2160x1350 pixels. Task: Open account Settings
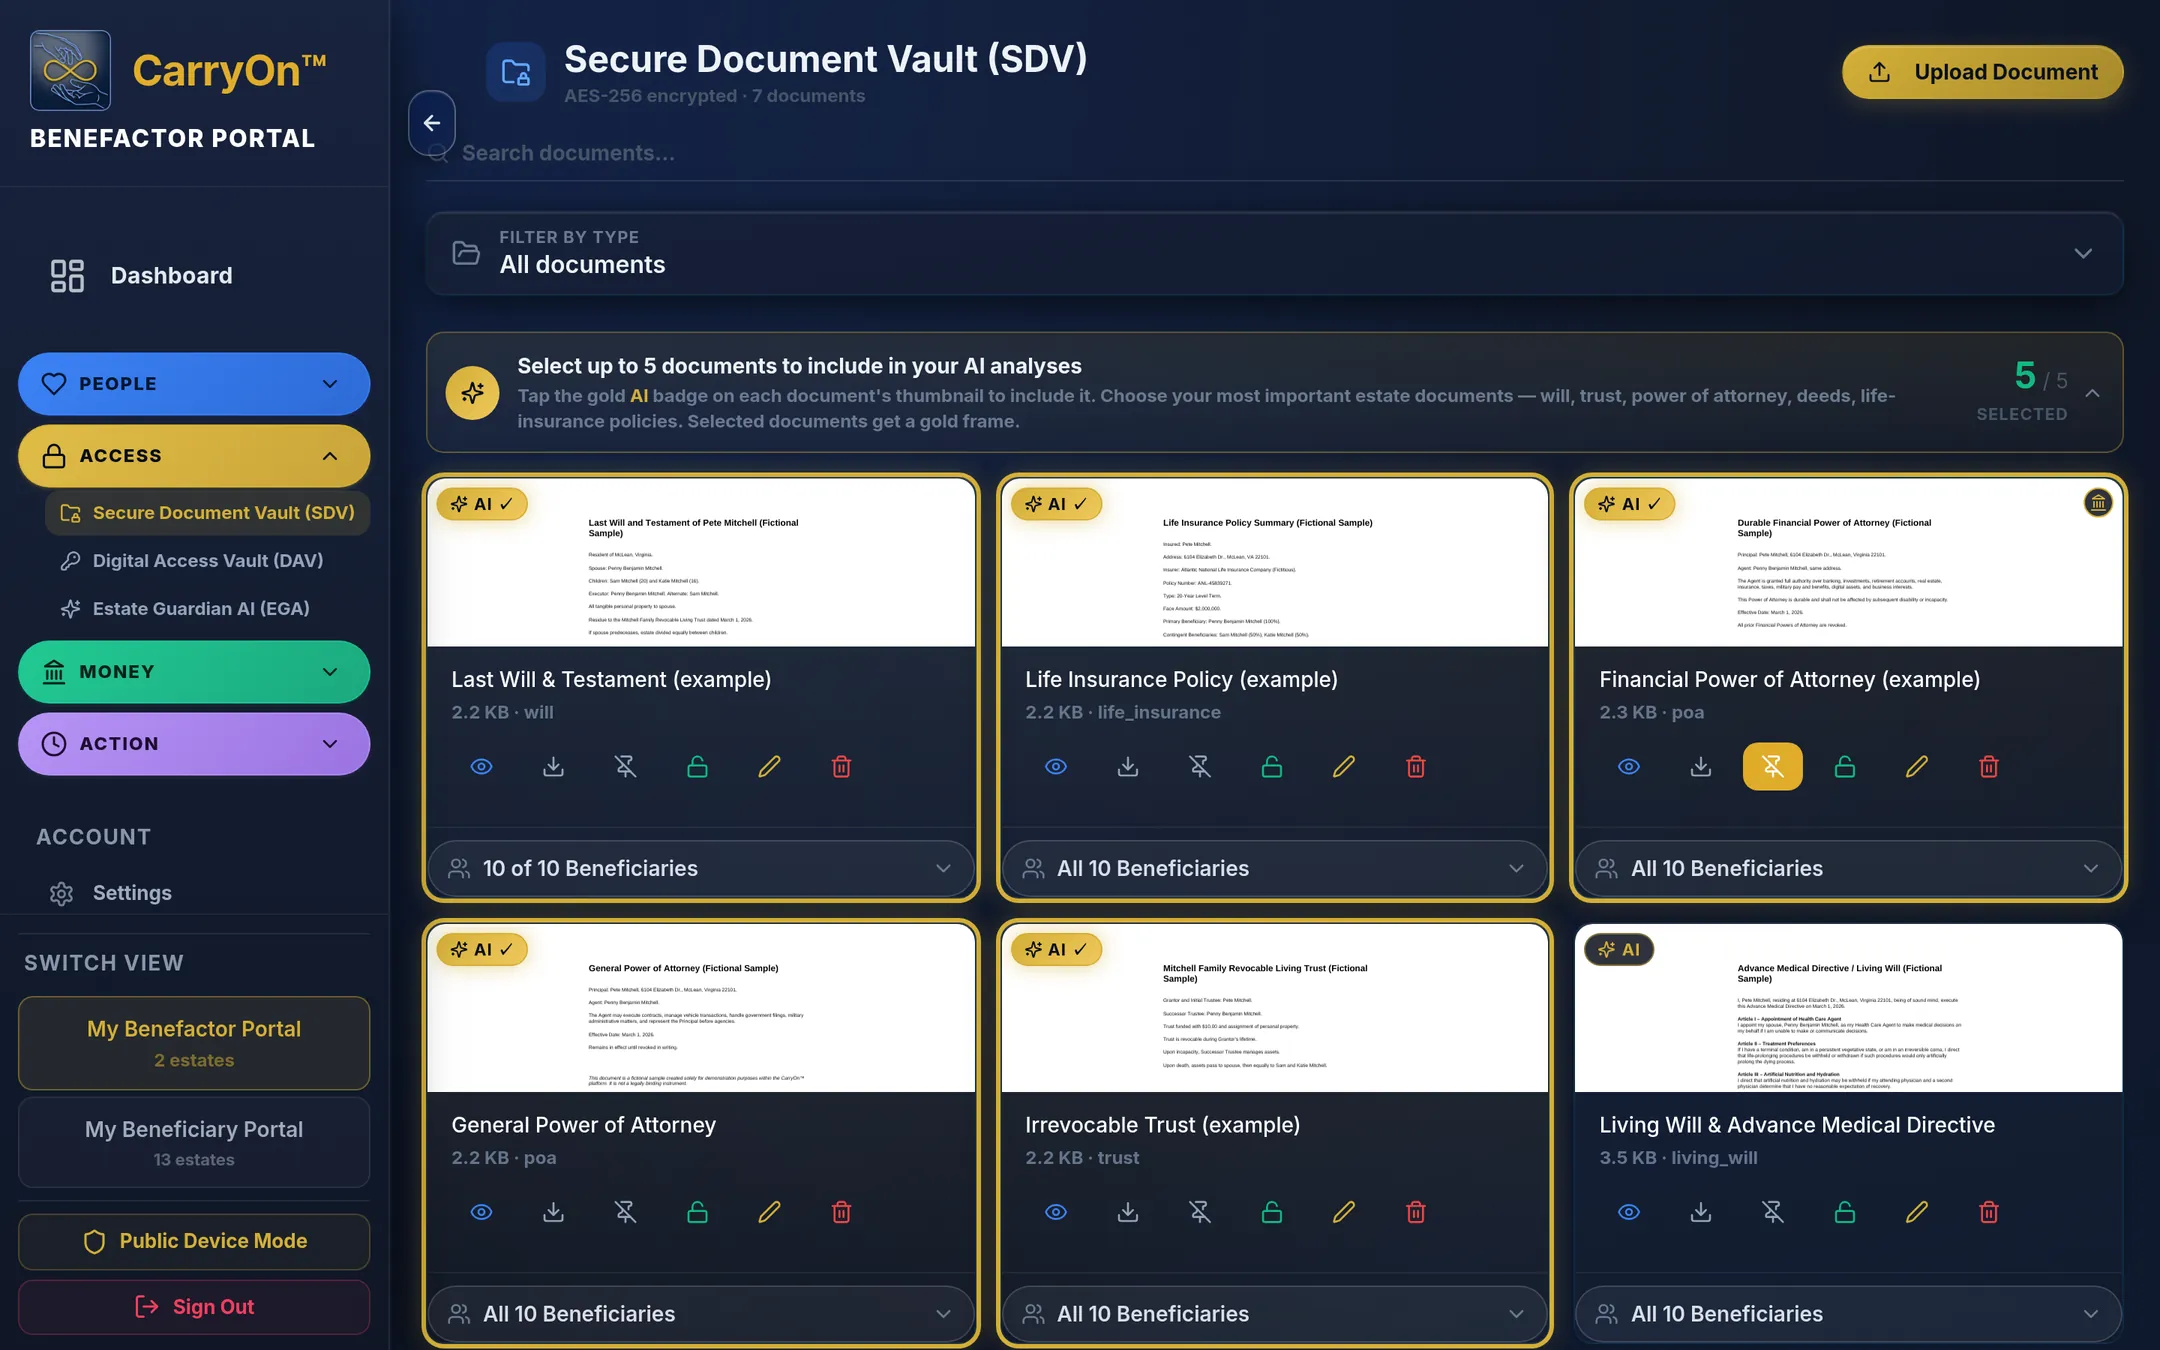click(x=110, y=893)
